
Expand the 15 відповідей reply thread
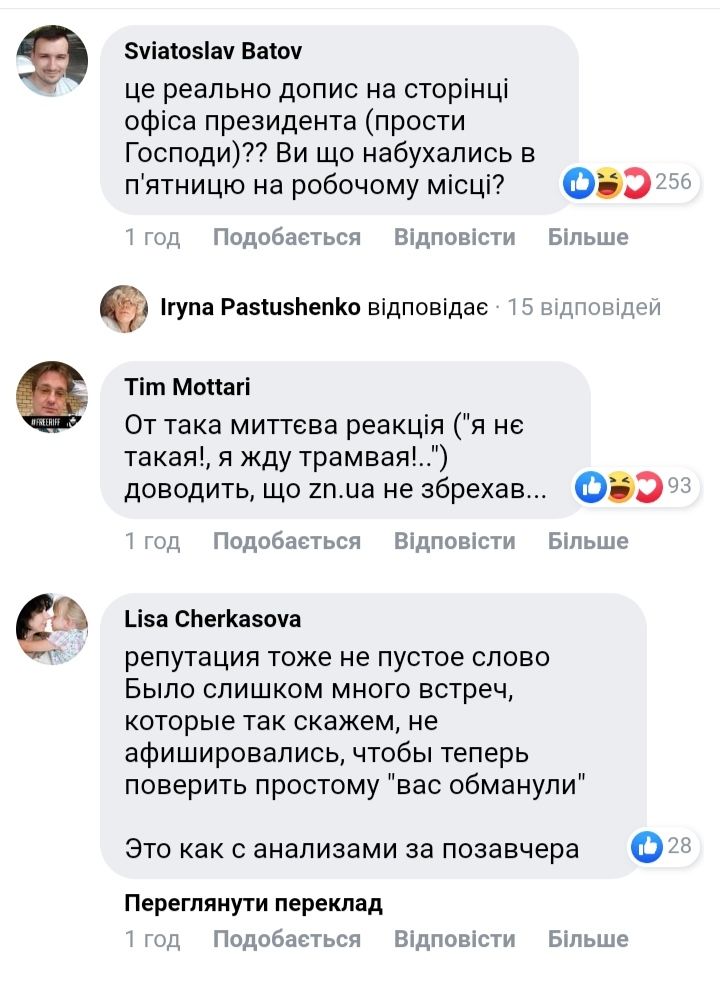coord(584,307)
